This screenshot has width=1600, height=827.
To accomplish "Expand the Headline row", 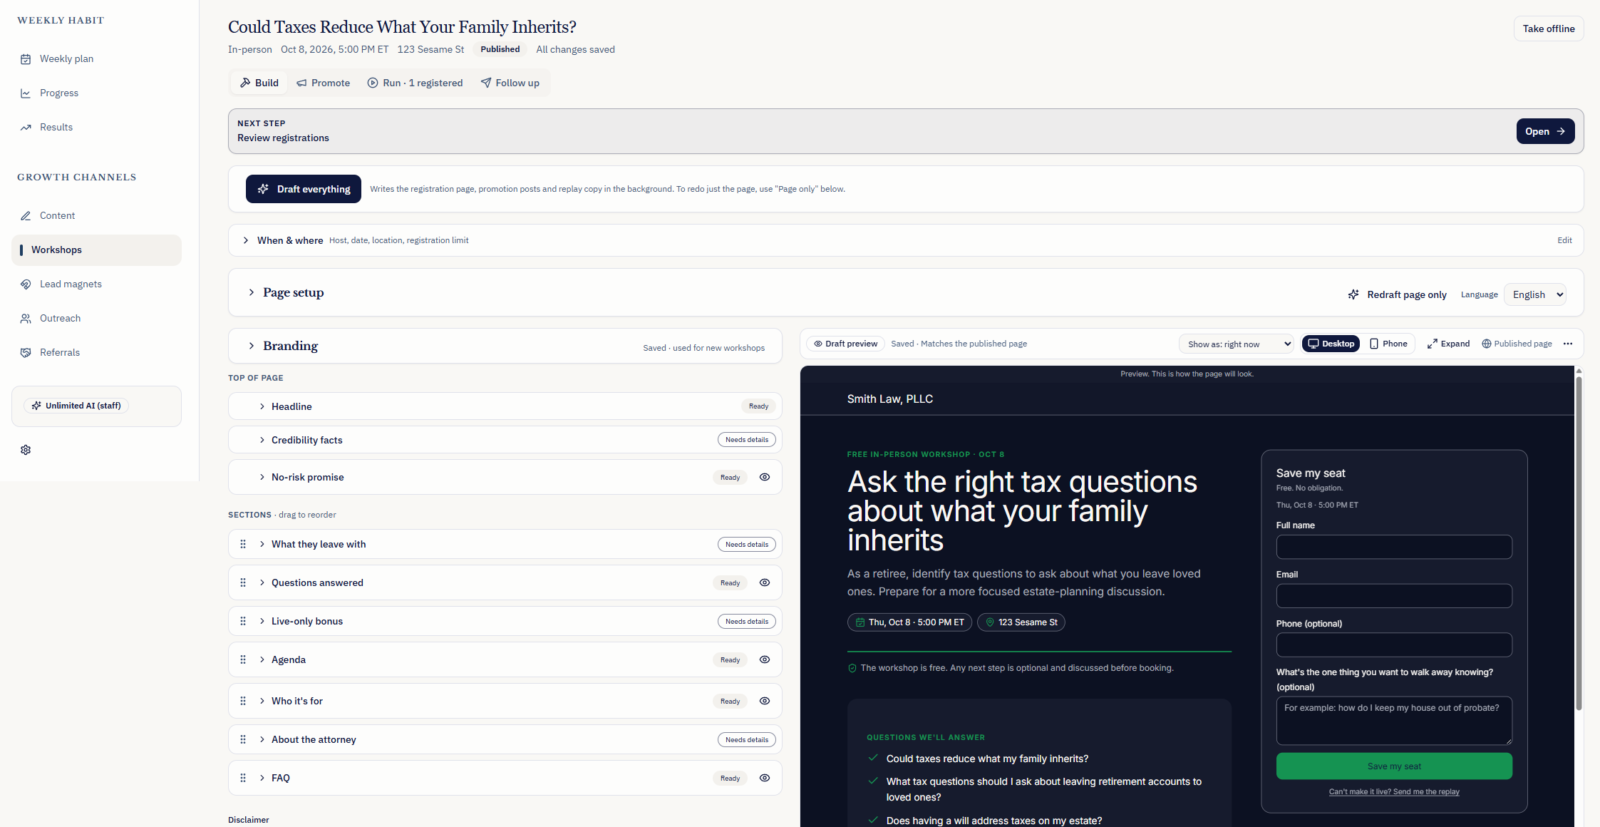I will [505, 407].
